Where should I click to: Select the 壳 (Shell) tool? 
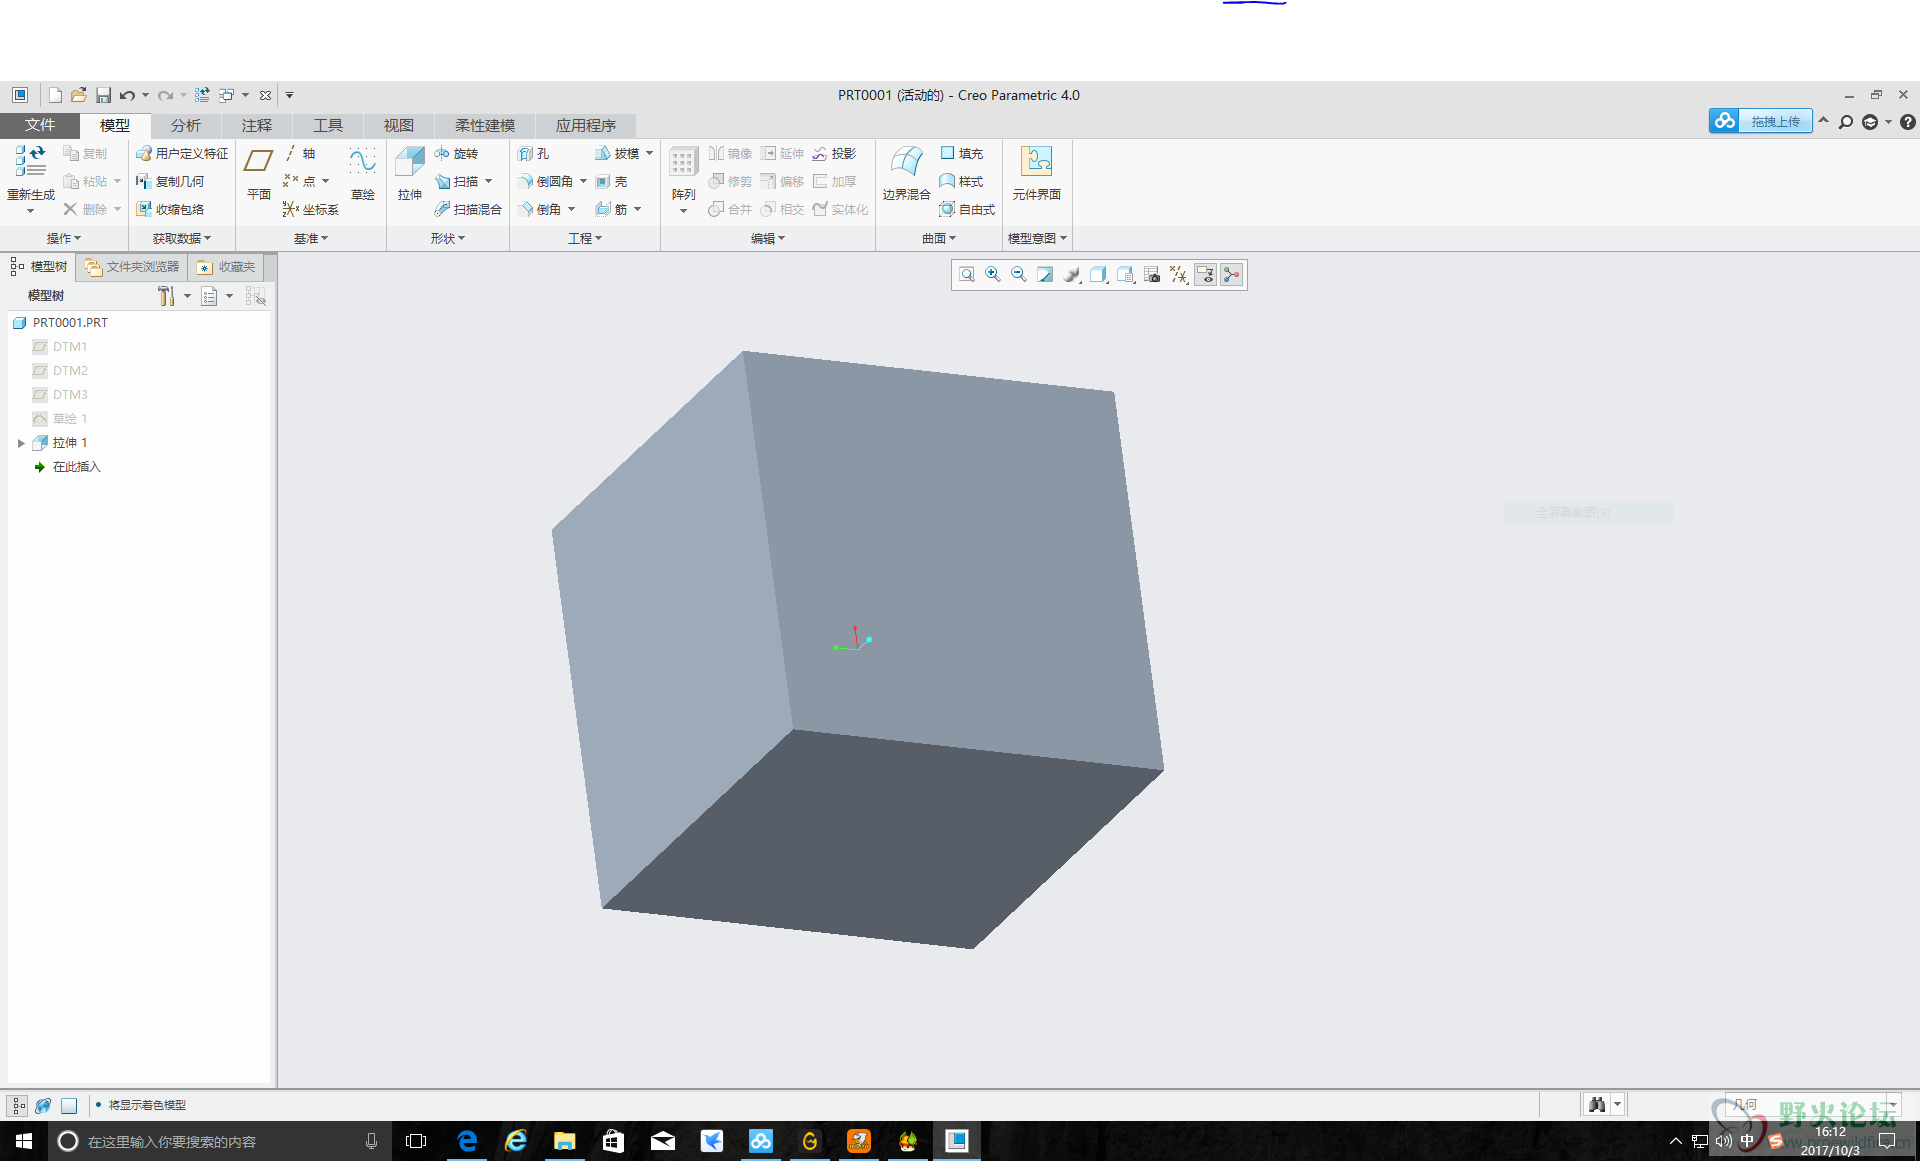point(611,181)
